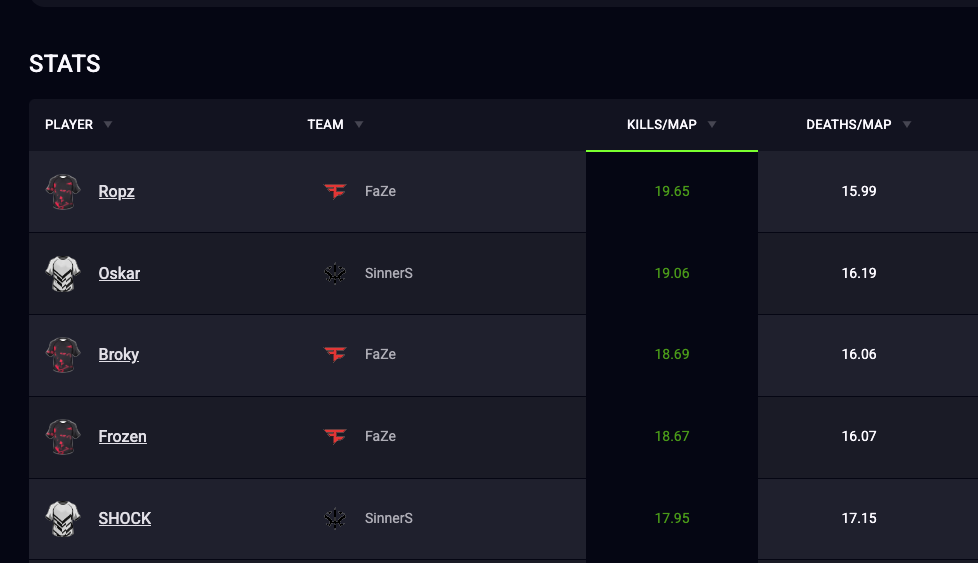This screenshot has height=563, width=978.
Task: Click Oskar's white SinnerS jersey avatar
Action: click(x=63, y=274)
